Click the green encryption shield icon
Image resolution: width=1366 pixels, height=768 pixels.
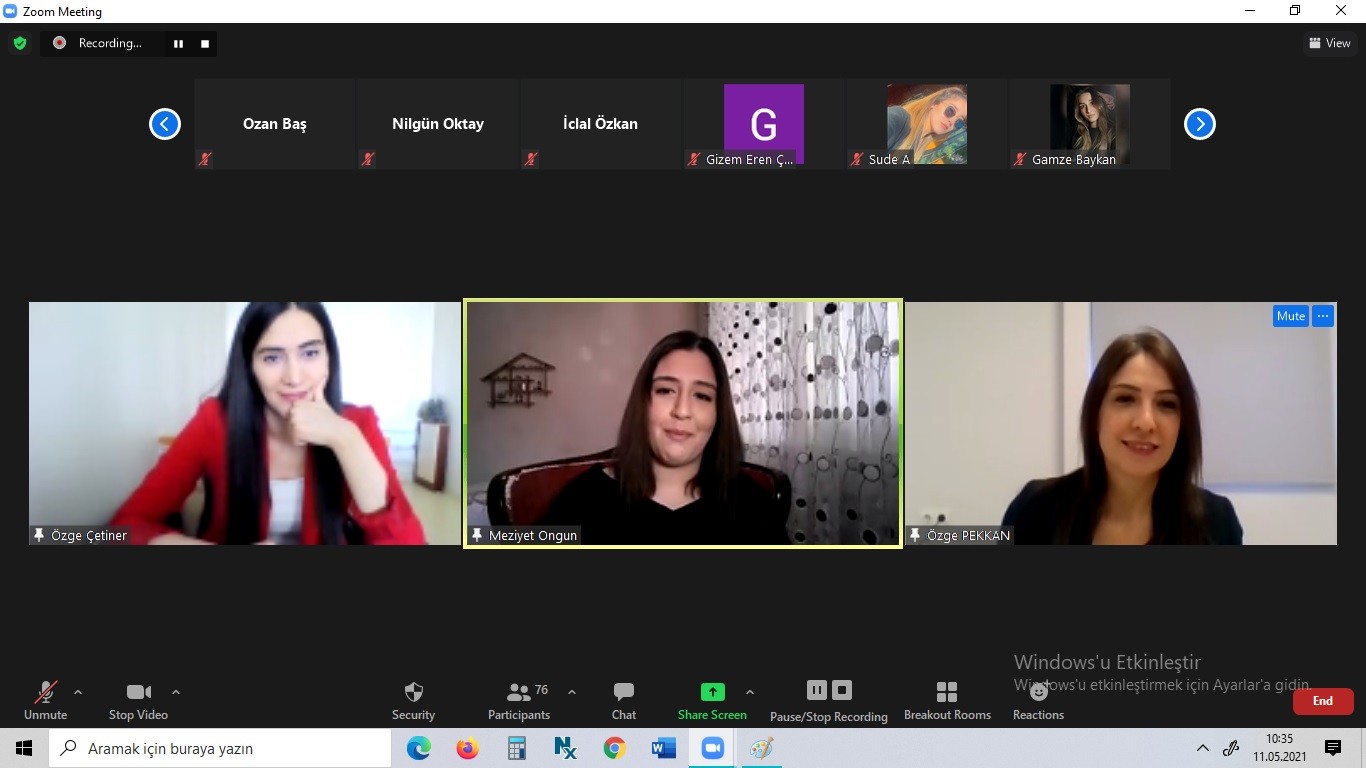(x=20, y=43)
